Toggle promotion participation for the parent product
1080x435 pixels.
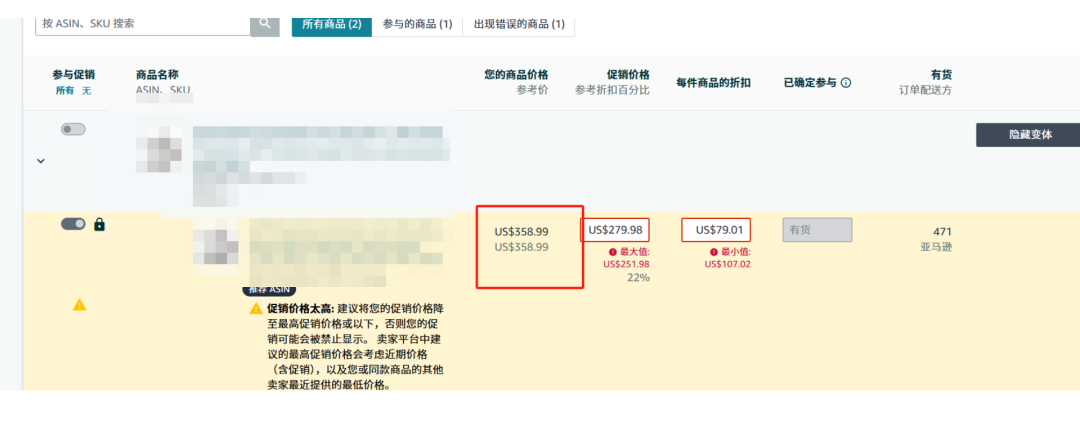click(73, 129)
